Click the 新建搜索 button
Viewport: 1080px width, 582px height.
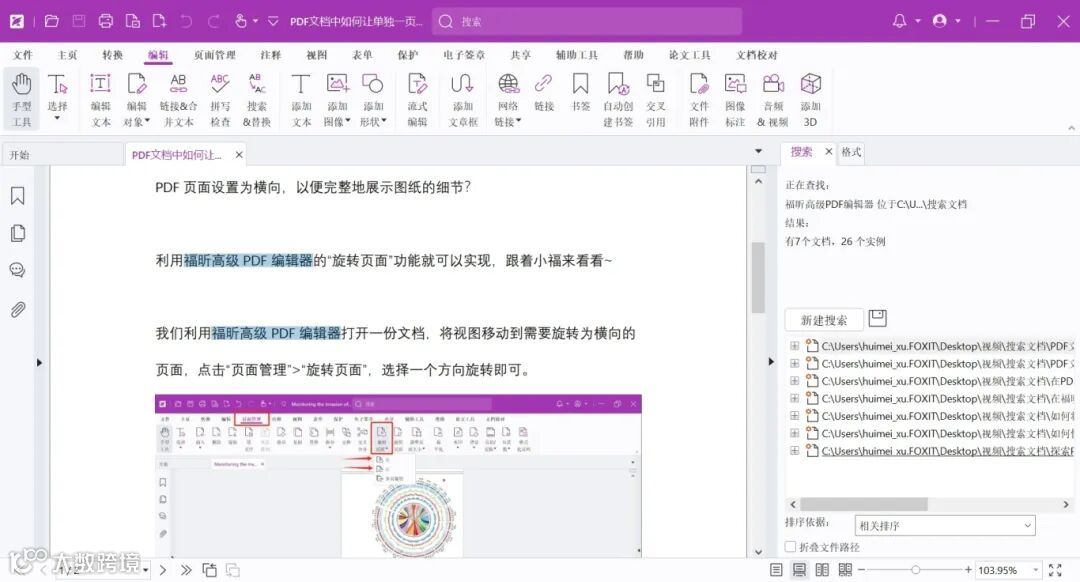pos(824,320)
